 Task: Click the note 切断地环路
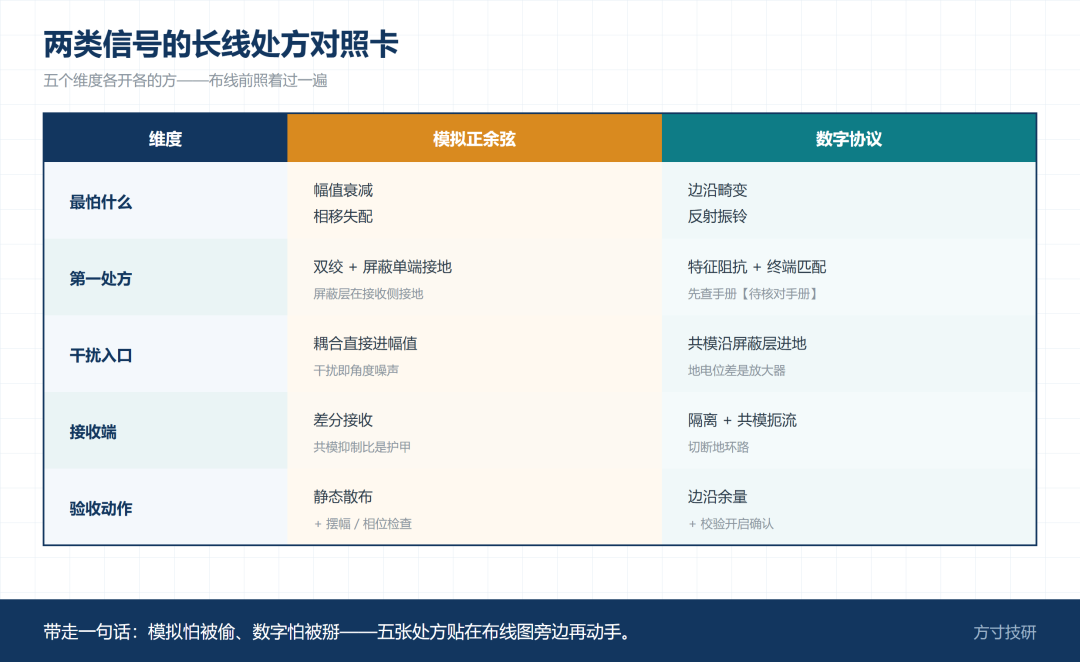718,446
